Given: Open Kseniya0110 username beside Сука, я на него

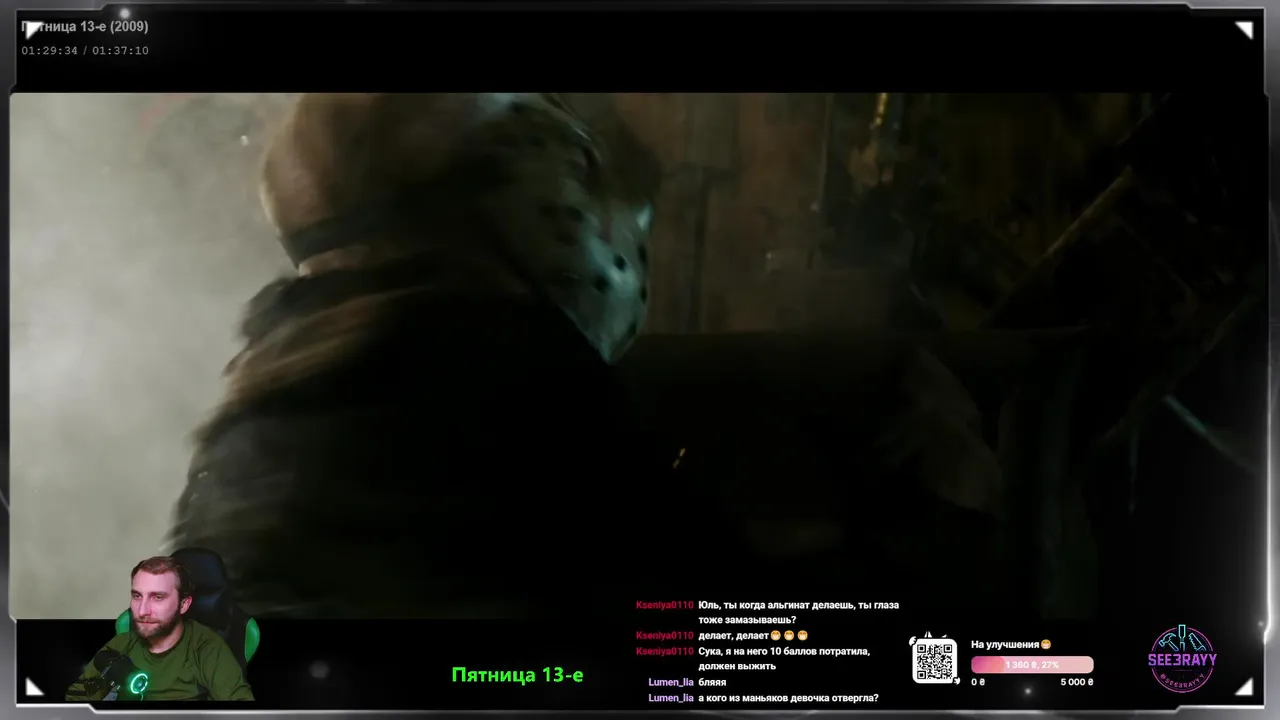Looking at the screenshot, I should [664, 651].
